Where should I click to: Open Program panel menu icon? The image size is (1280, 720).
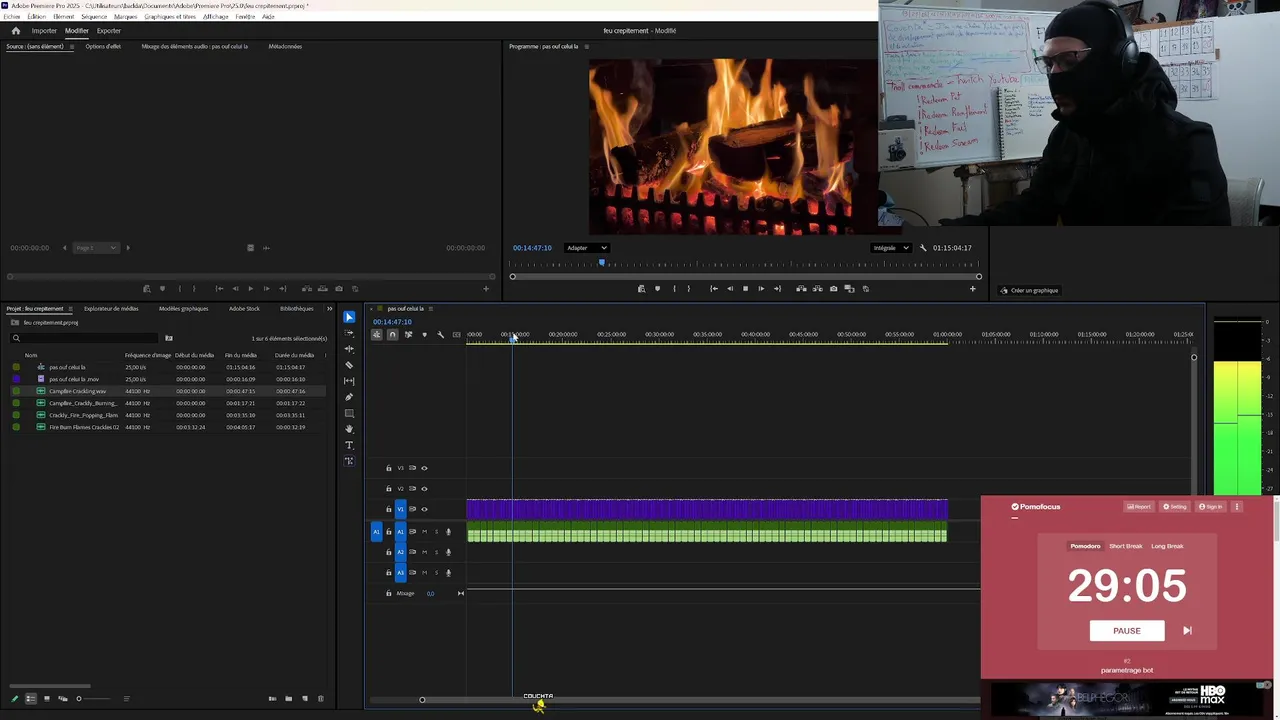click(587, 47)
